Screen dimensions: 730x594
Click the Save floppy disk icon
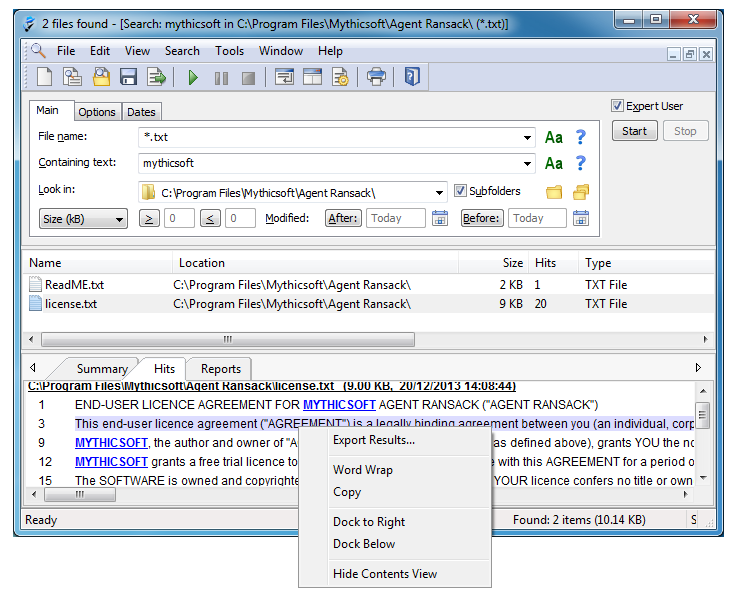click(x=128, y=77)
